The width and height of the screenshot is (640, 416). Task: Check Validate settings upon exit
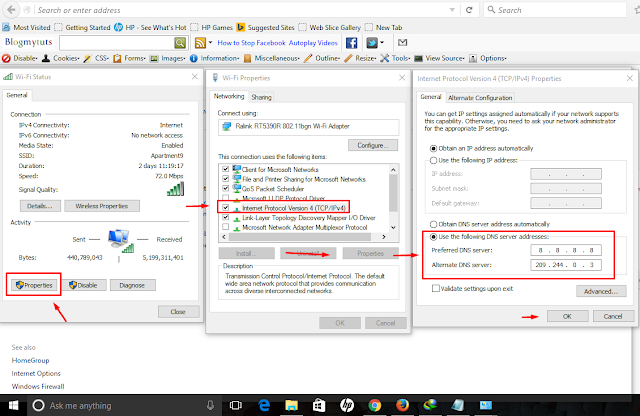point(436,288)
